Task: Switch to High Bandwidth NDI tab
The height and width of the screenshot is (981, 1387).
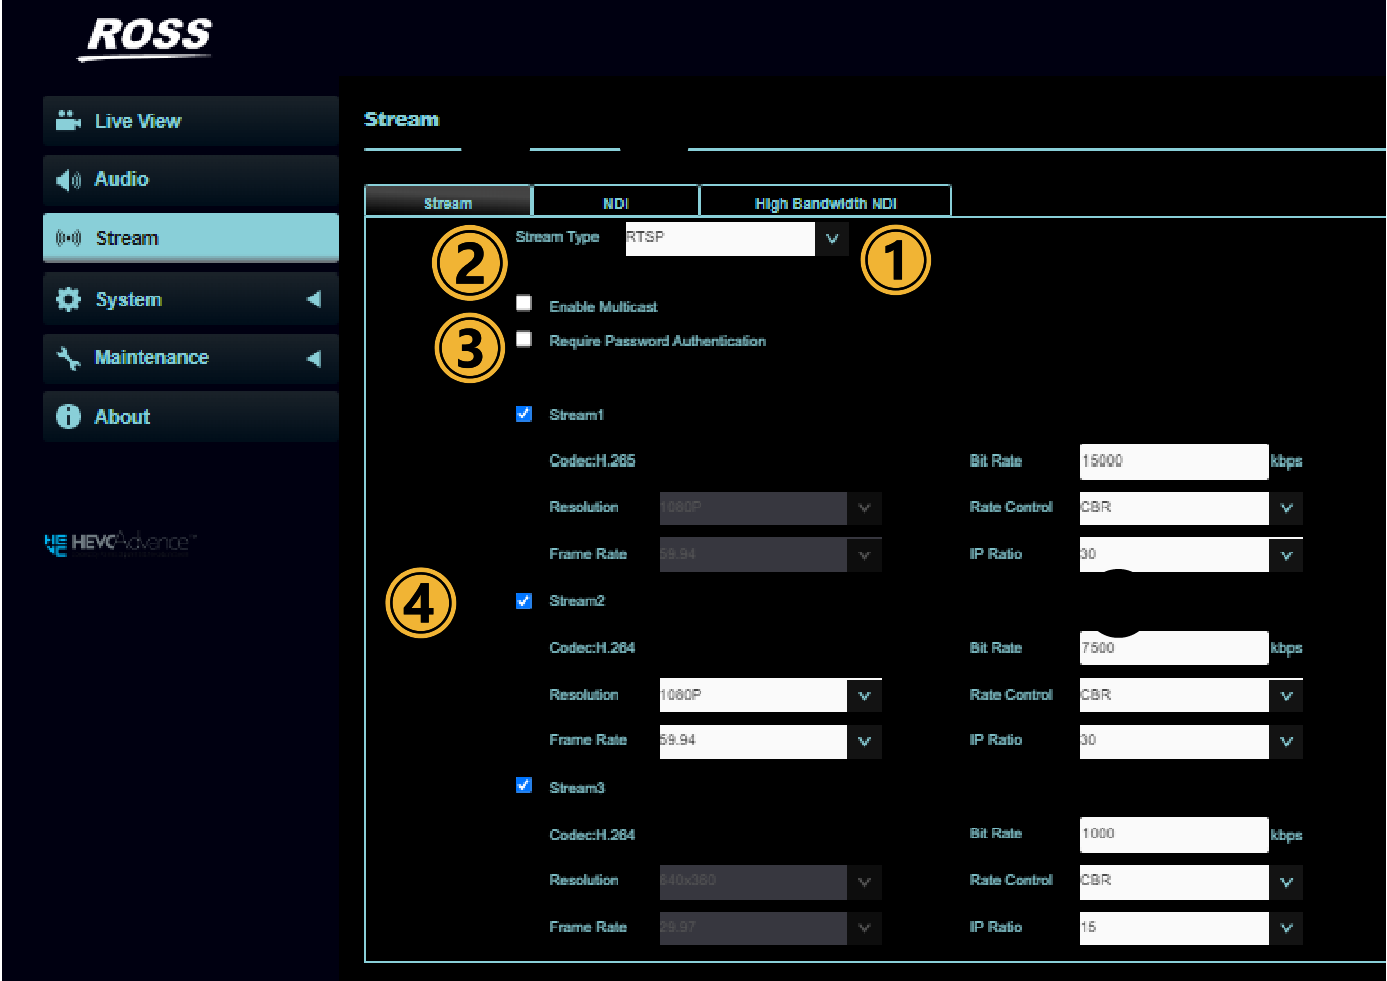Action: tap(825, 203)
